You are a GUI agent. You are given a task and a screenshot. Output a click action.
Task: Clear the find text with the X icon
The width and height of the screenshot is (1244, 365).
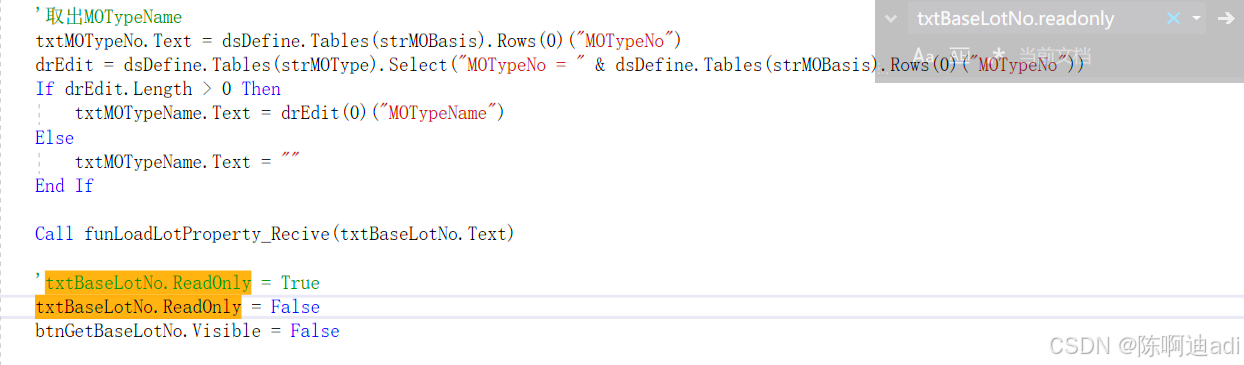1173,18
